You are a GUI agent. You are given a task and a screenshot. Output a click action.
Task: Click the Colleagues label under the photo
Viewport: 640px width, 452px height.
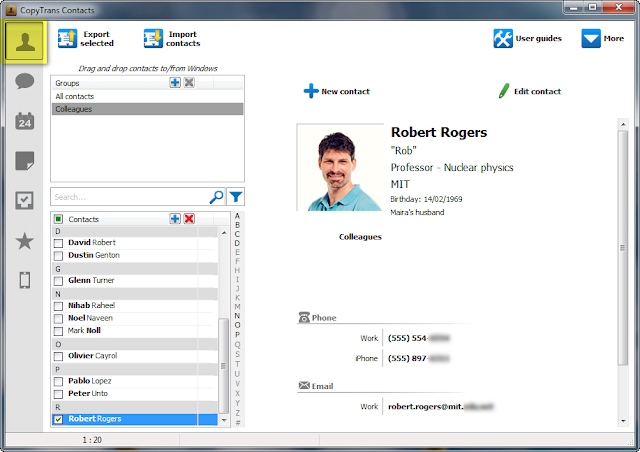(360, 237)
